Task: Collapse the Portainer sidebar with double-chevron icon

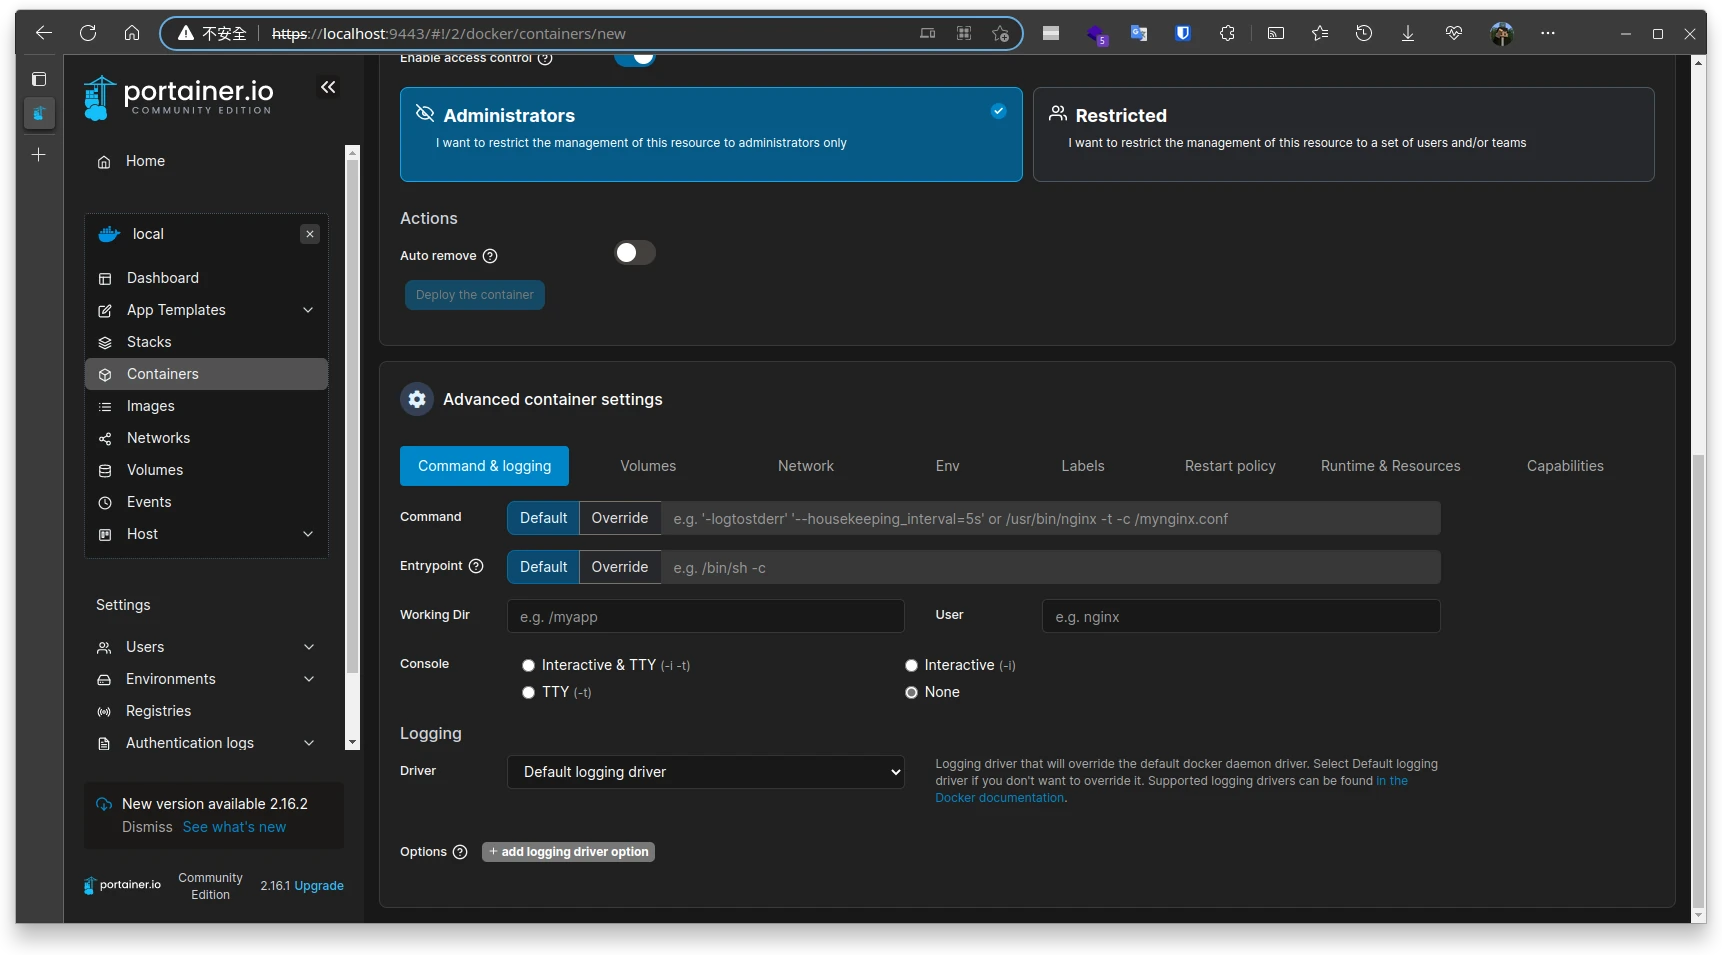Action: [328, 88]
